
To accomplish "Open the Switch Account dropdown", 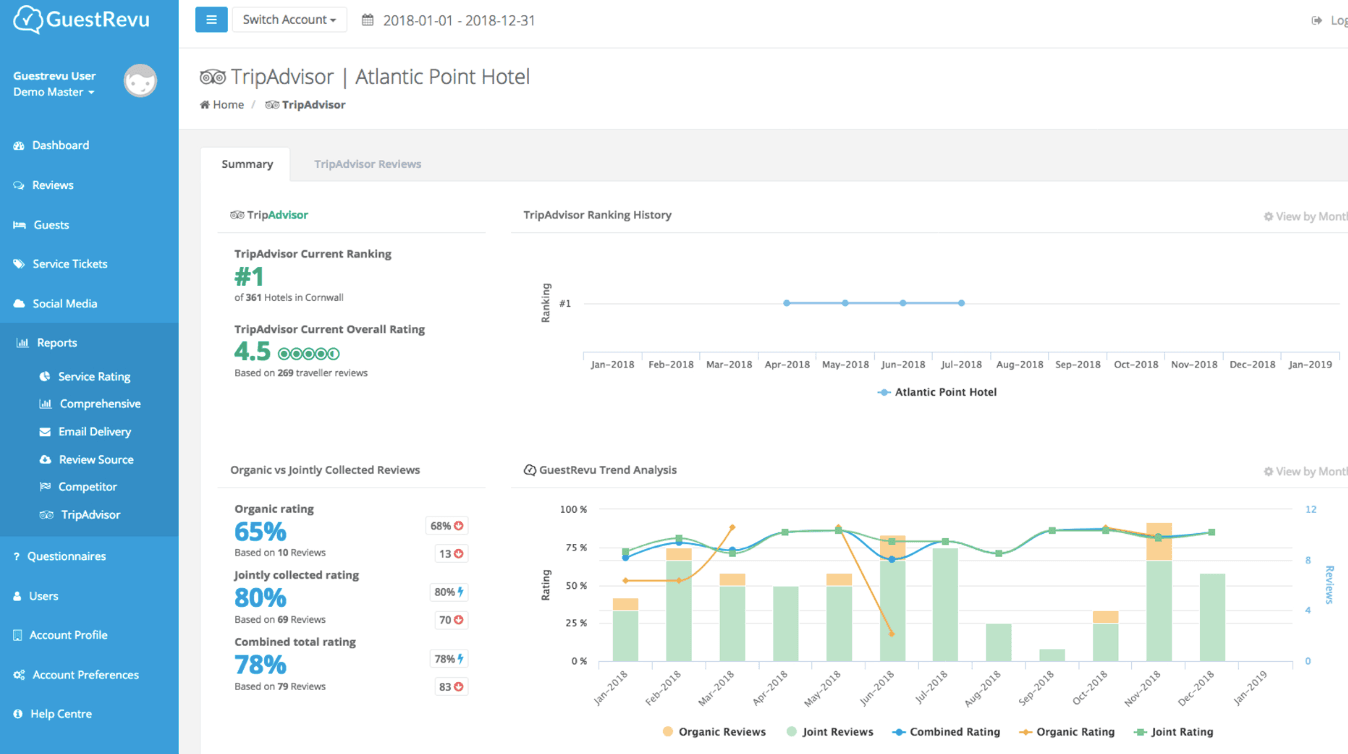I will point(289,18).
